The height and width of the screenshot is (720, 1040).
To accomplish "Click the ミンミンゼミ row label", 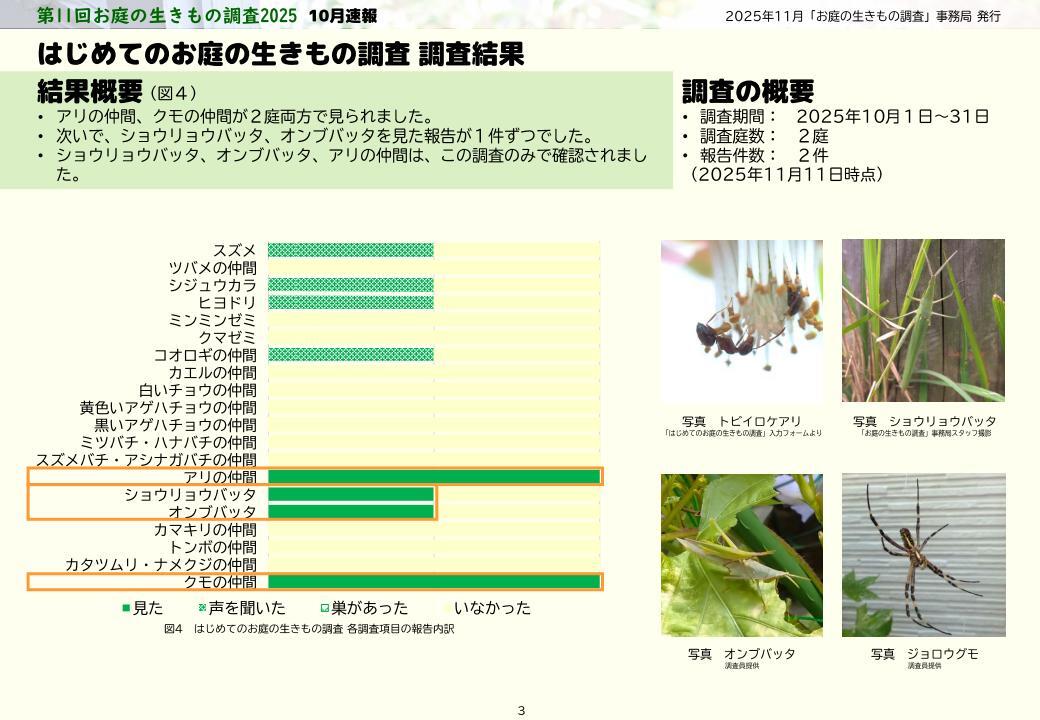I will click(x=212, y=320).
